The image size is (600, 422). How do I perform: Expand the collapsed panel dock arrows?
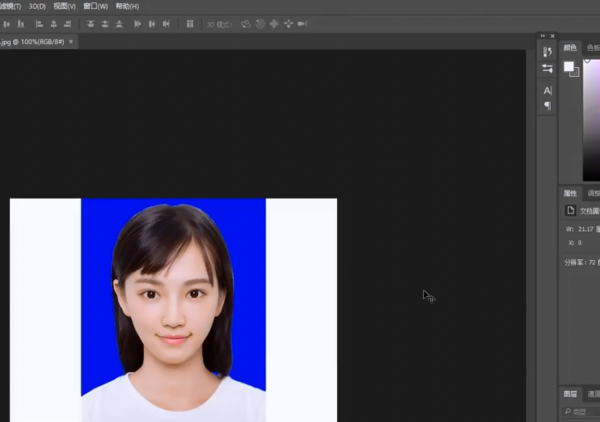tap(547, 36)
